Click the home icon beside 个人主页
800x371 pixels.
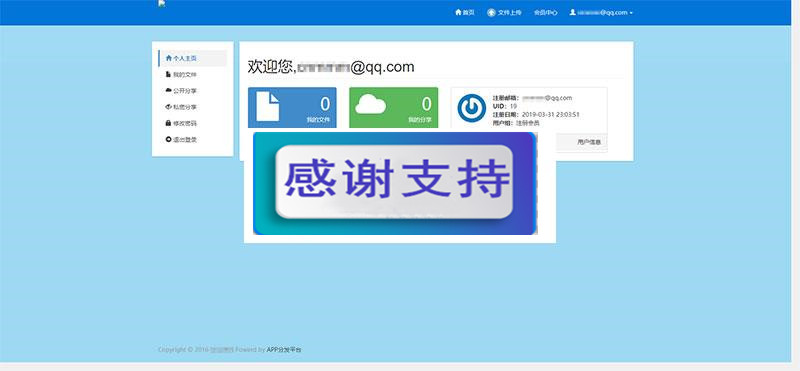pos(169,58)
